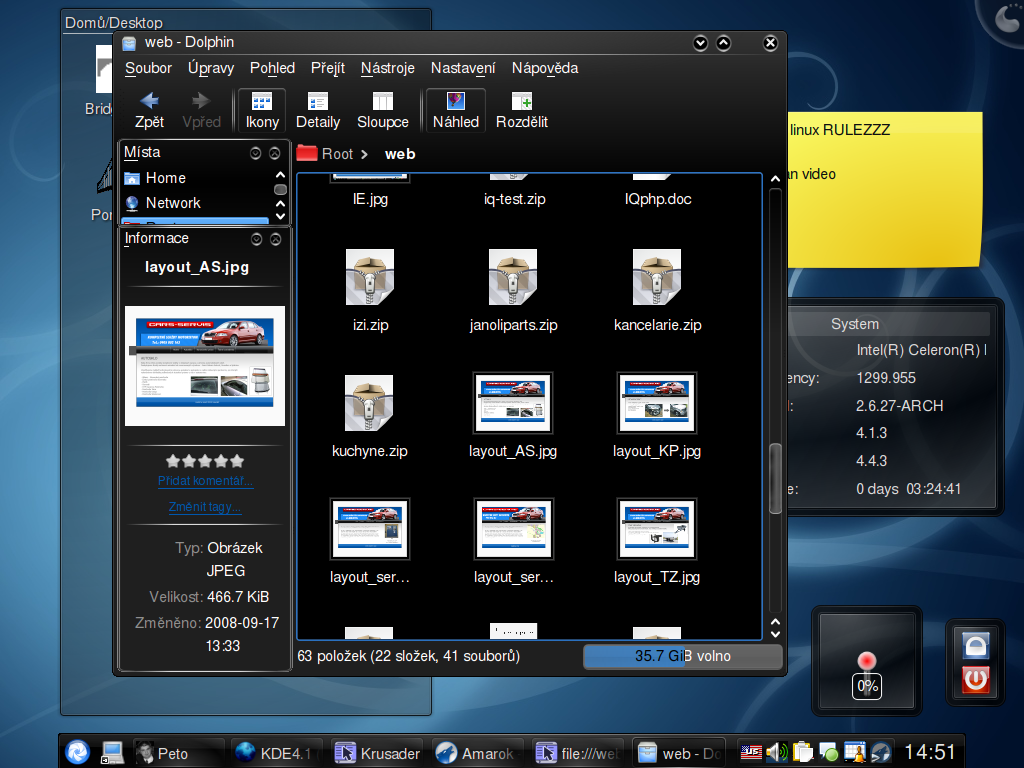Click the bottom scroll-down arrow of file view
This screenshot has height=768, width=1024.
(775, 633)
